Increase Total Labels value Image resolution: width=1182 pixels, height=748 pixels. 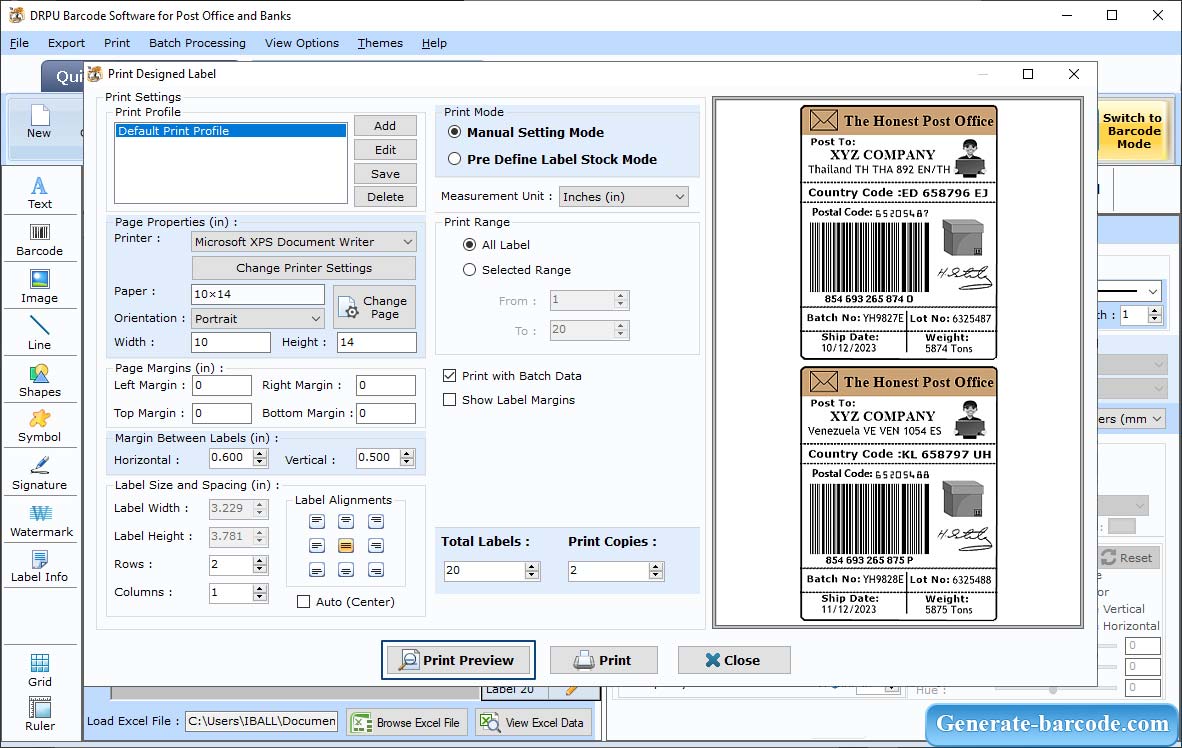(x=532, y=566)
